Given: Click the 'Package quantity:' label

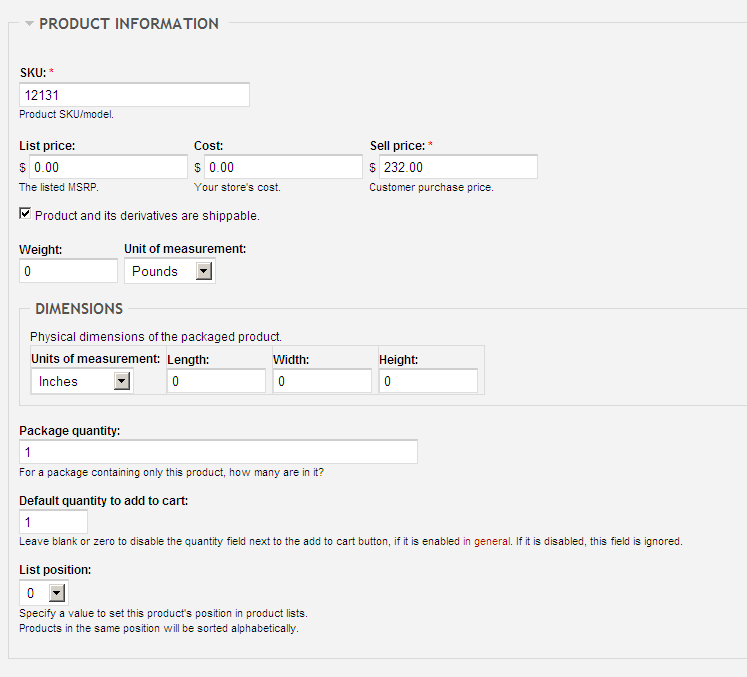Looking at the screenshot, I should [70, 431].
